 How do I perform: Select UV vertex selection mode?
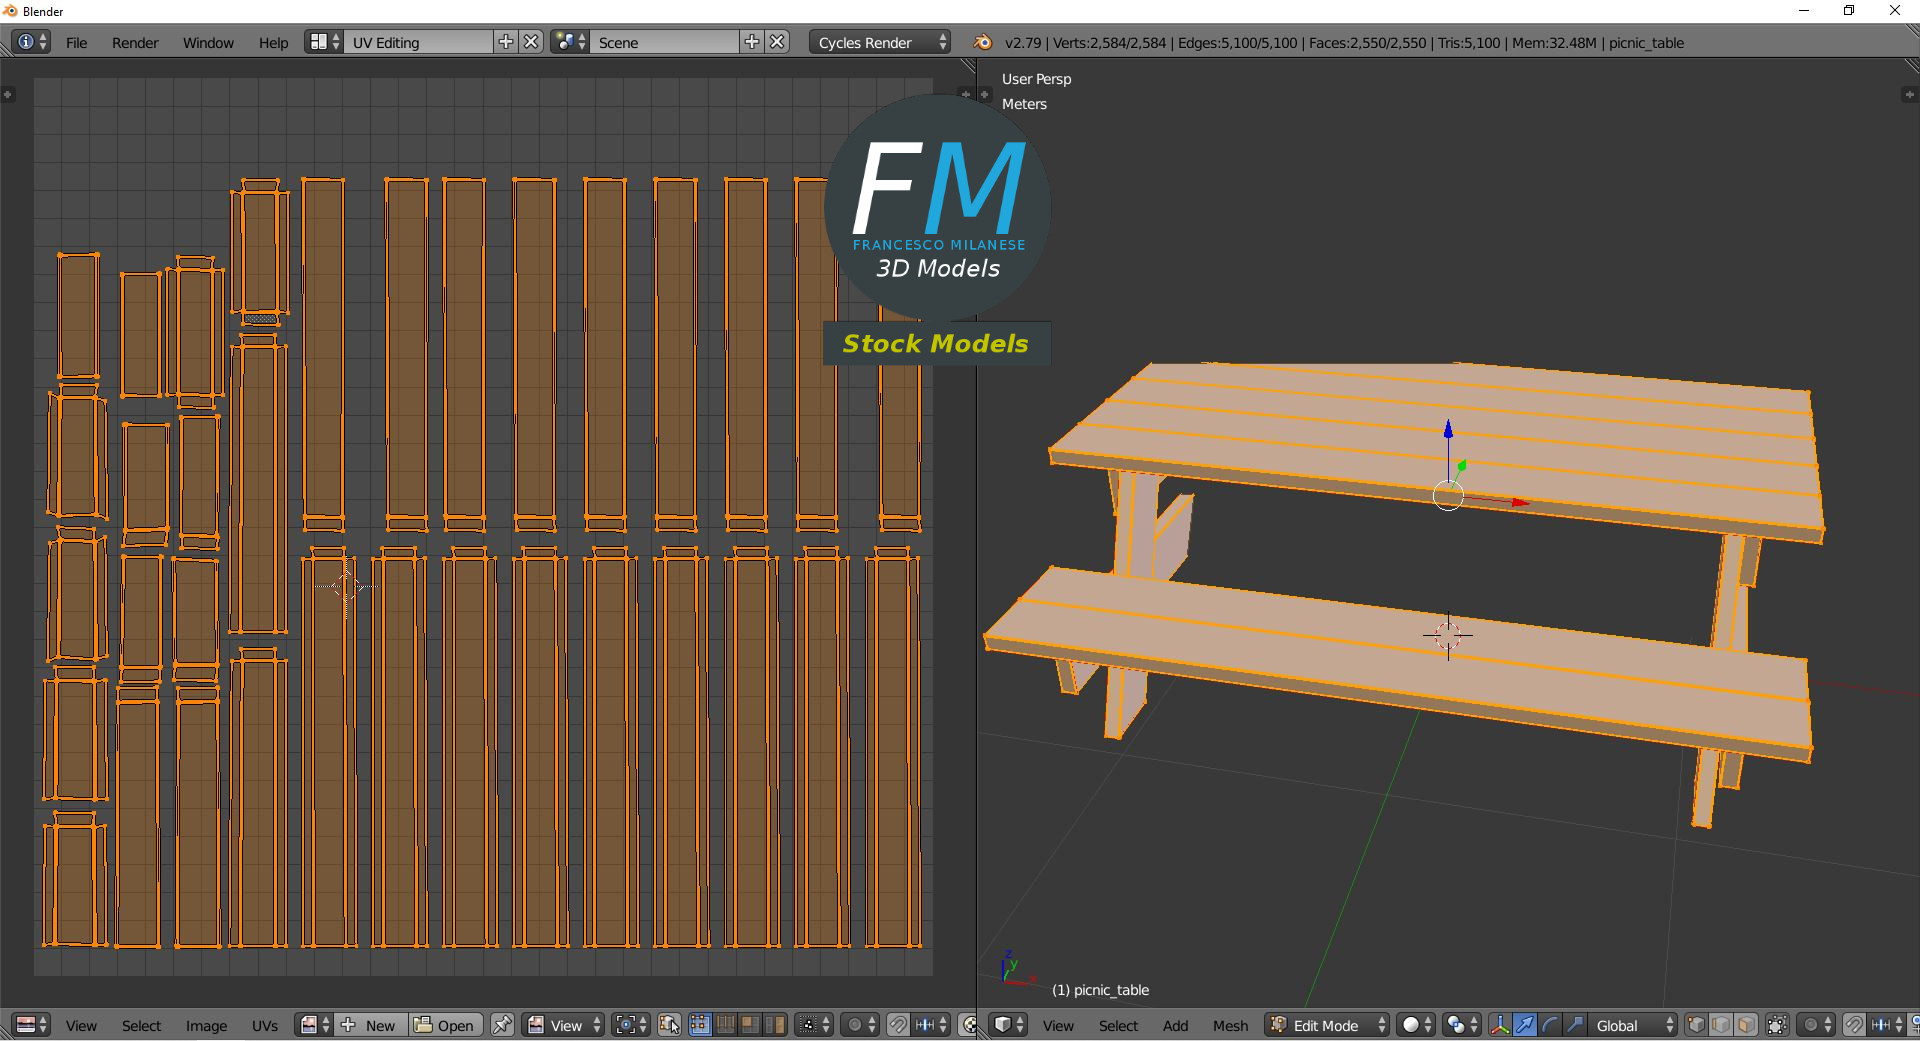click(699, 1025)
